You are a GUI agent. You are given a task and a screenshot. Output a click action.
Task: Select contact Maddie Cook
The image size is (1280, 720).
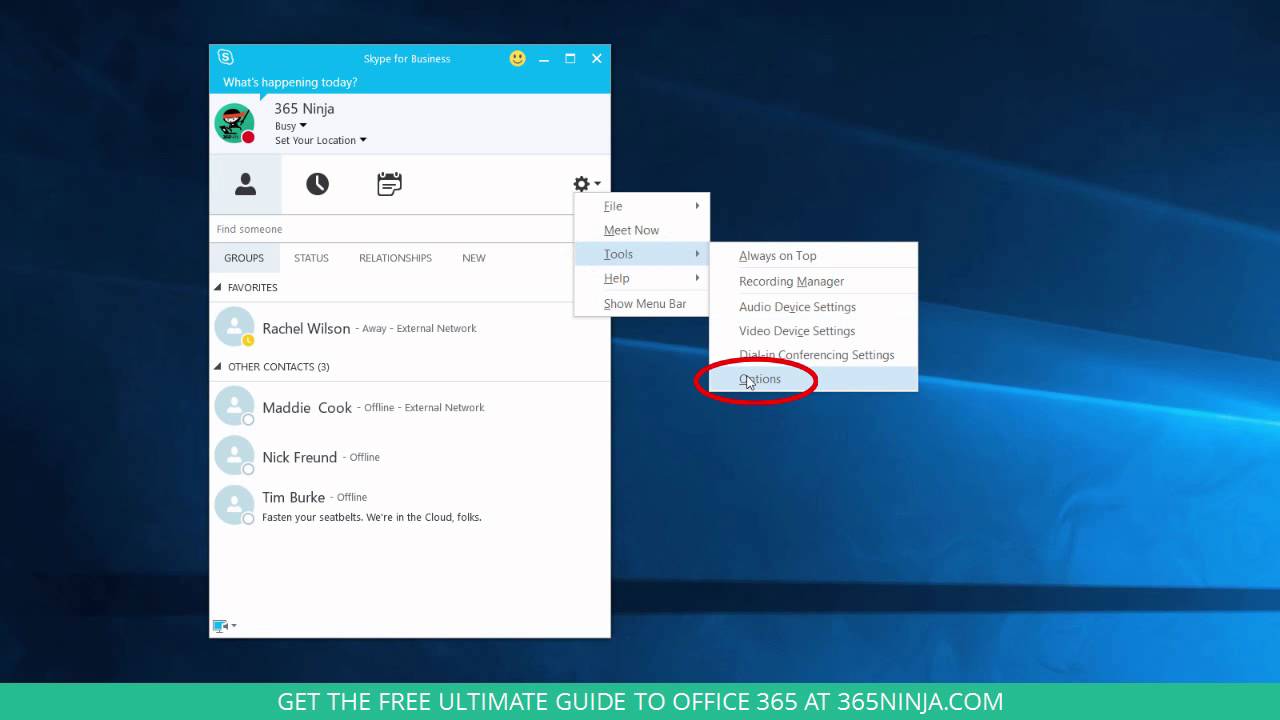click(410, 407)
